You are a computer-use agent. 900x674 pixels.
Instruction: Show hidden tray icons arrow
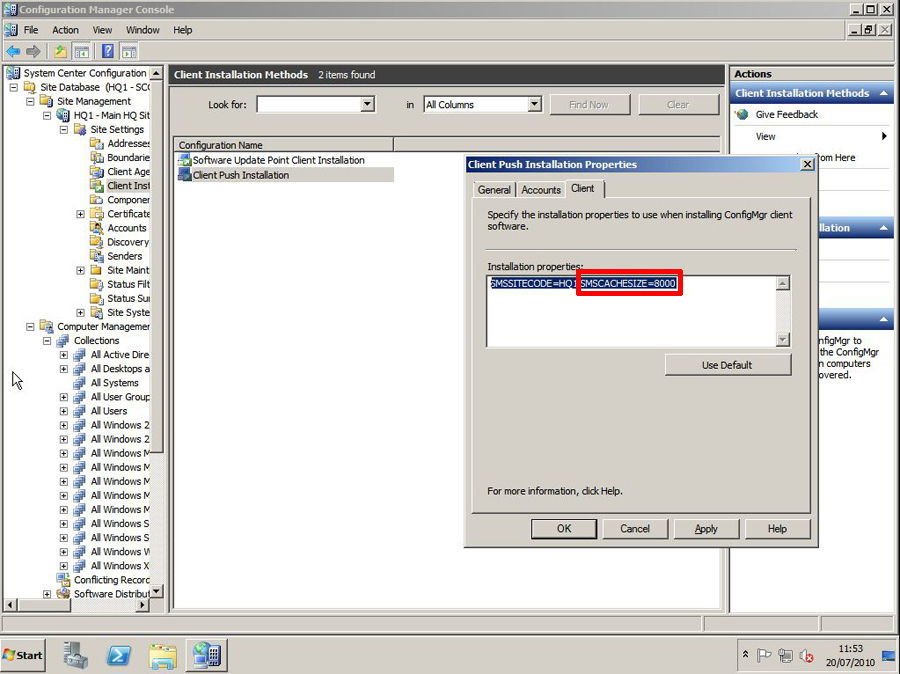point(745,655)
